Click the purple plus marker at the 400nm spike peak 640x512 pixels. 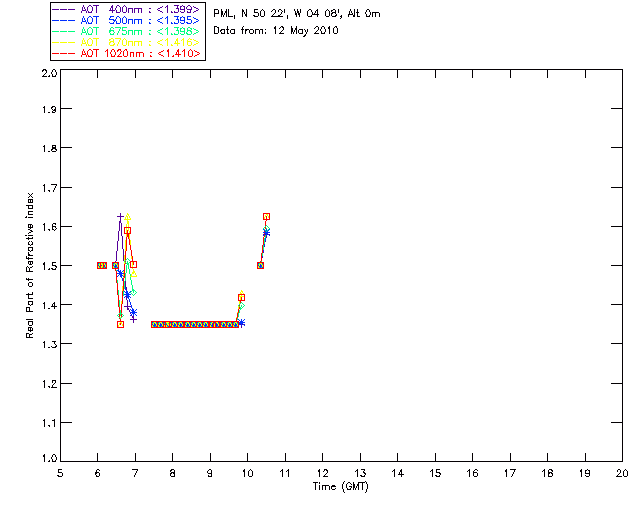pos(120,216)
